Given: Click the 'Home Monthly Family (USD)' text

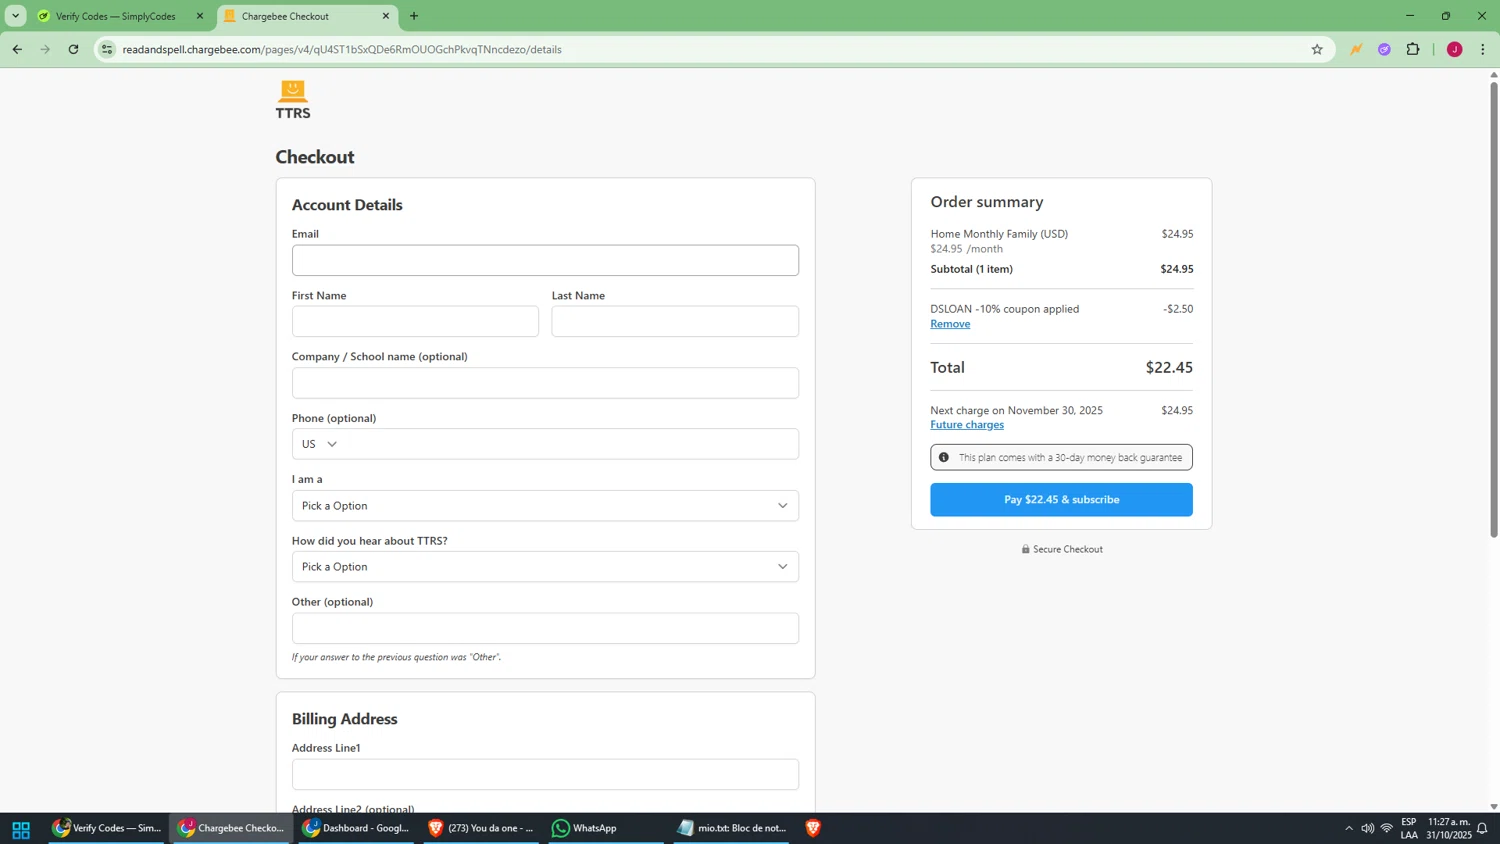Looking at the screenshot, I should point(999,234).
